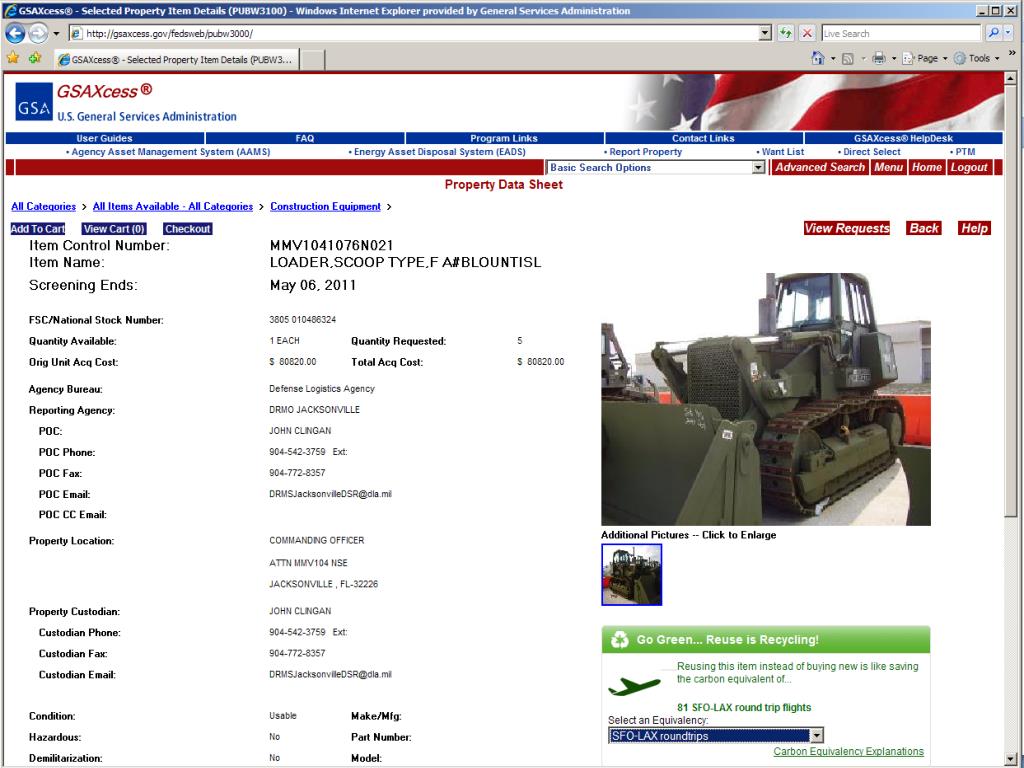Click Checkout button
Image resolution: width=1024 pixels, height=768 pixels.
point(187,229)
